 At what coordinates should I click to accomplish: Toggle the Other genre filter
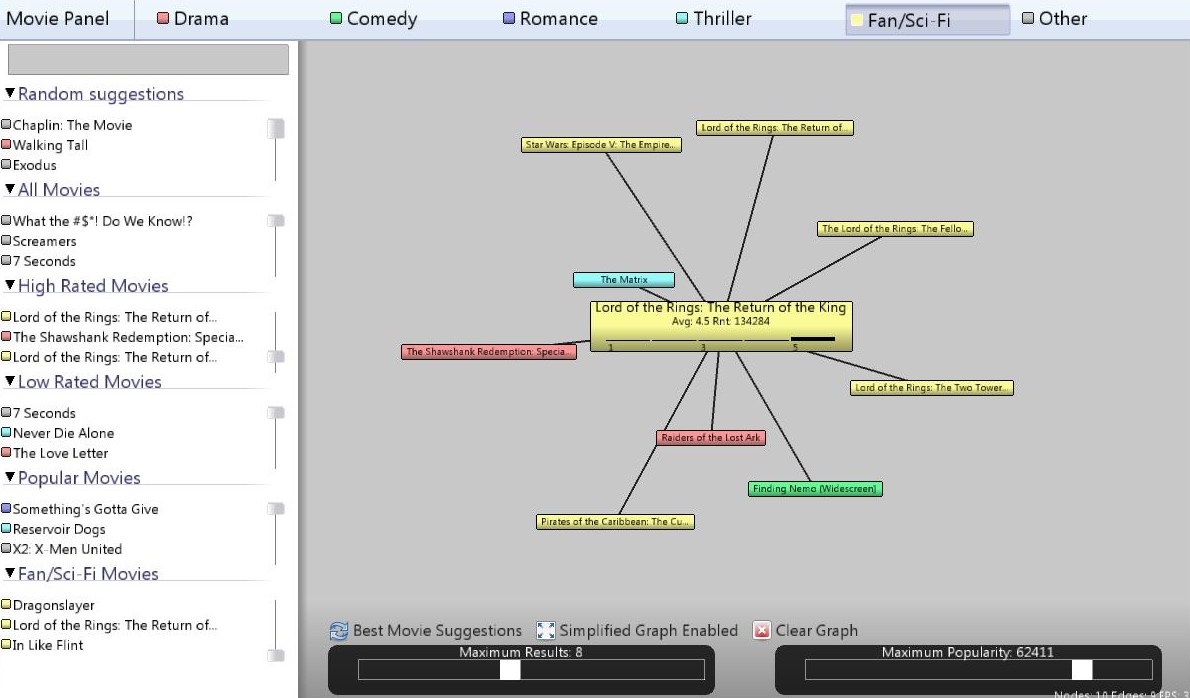point(1054,19)
